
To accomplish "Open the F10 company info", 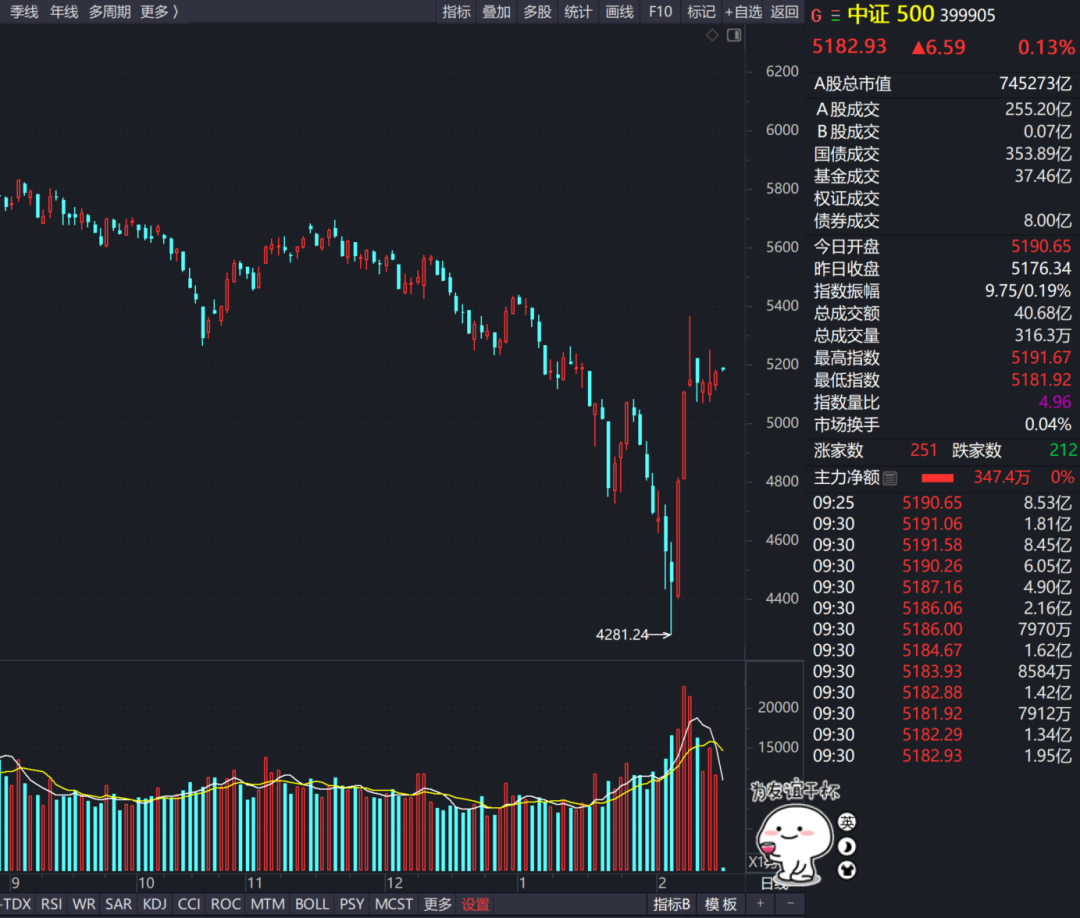I will click(660, 12).
